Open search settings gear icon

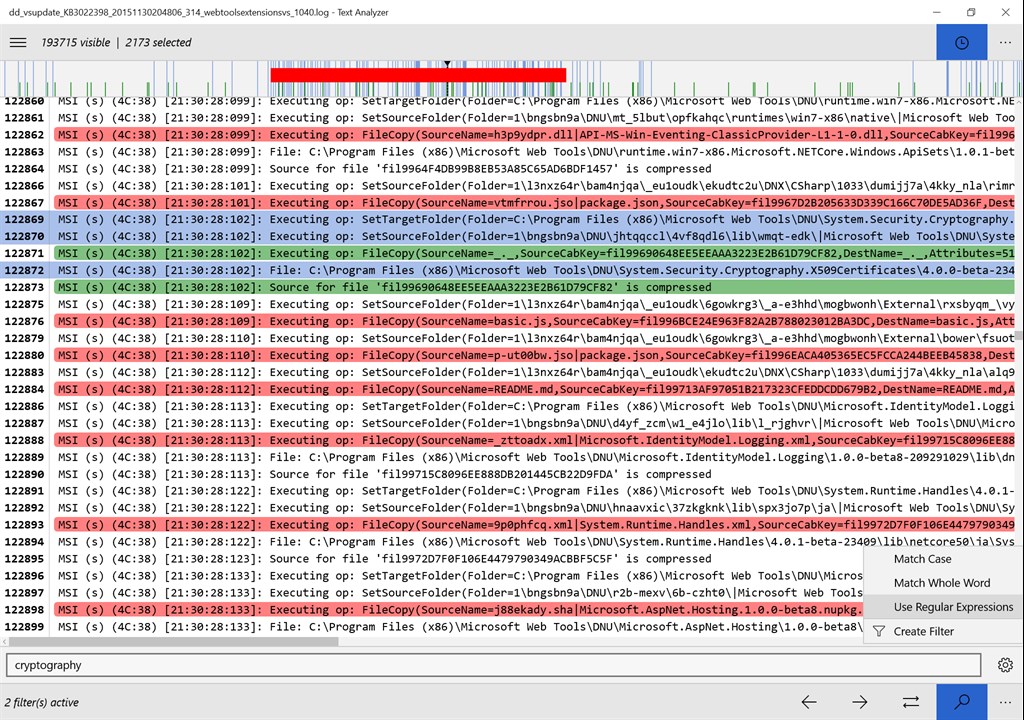1005,665
